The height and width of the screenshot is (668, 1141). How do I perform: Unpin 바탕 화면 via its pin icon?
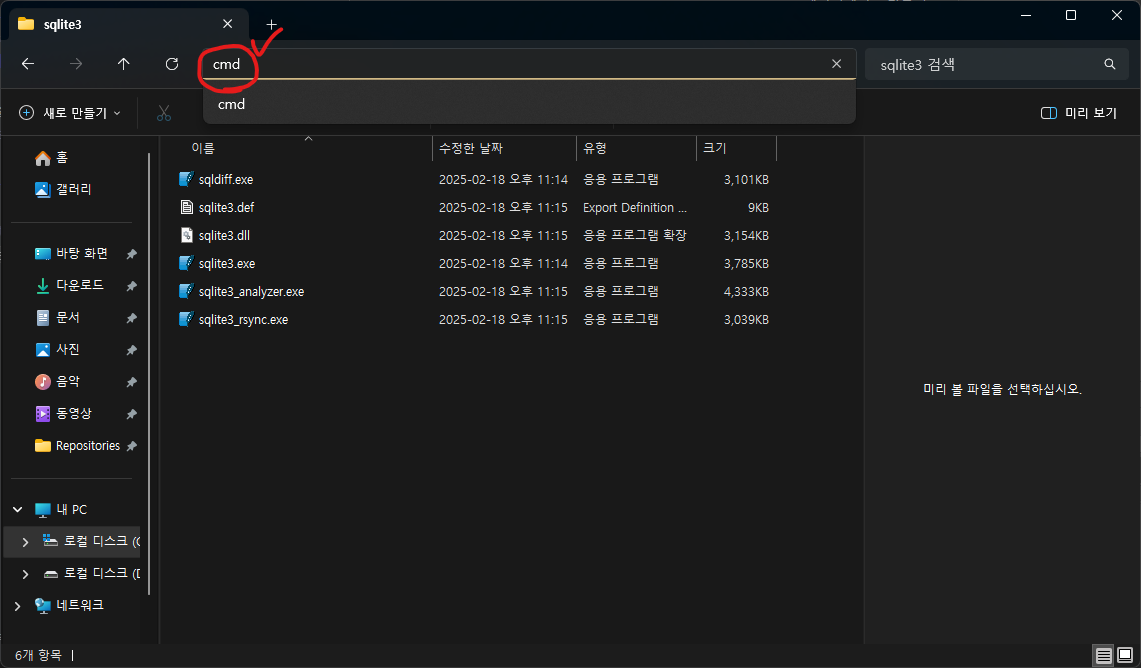[x=132, y=254]
